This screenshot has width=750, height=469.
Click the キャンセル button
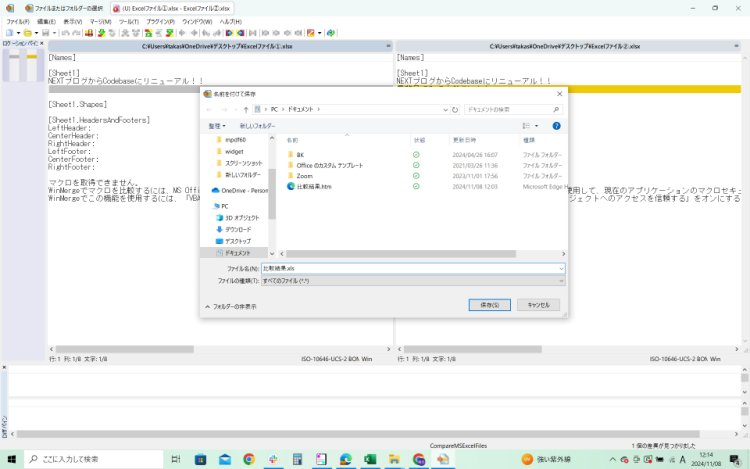click(537, 304)
